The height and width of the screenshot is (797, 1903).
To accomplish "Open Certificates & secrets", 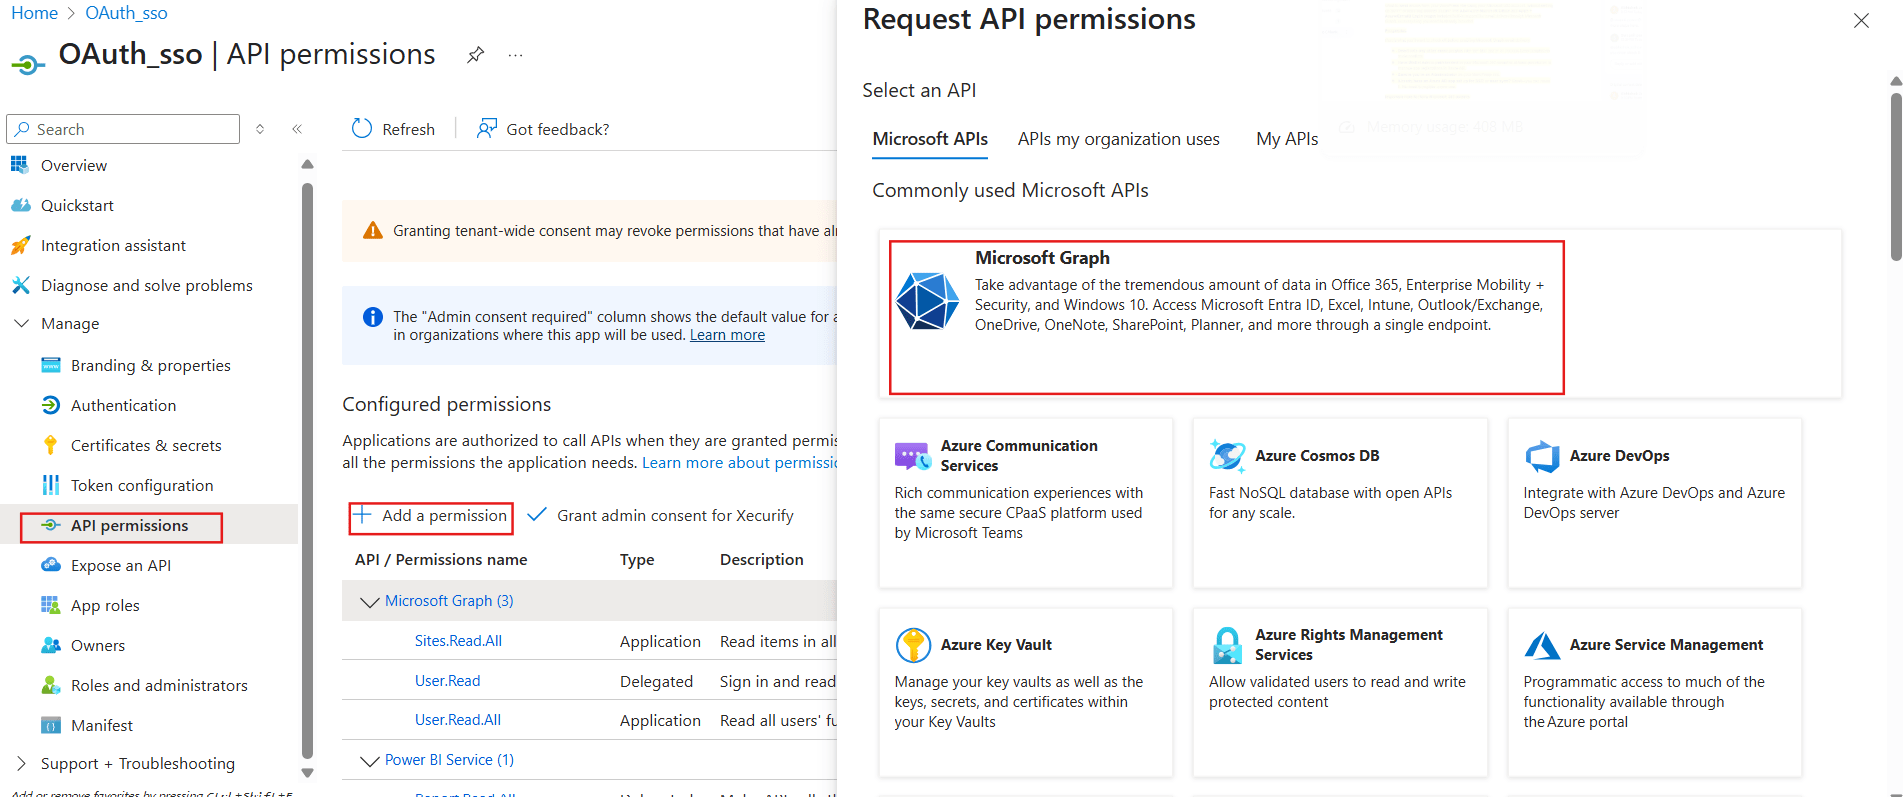I will 146,445.
